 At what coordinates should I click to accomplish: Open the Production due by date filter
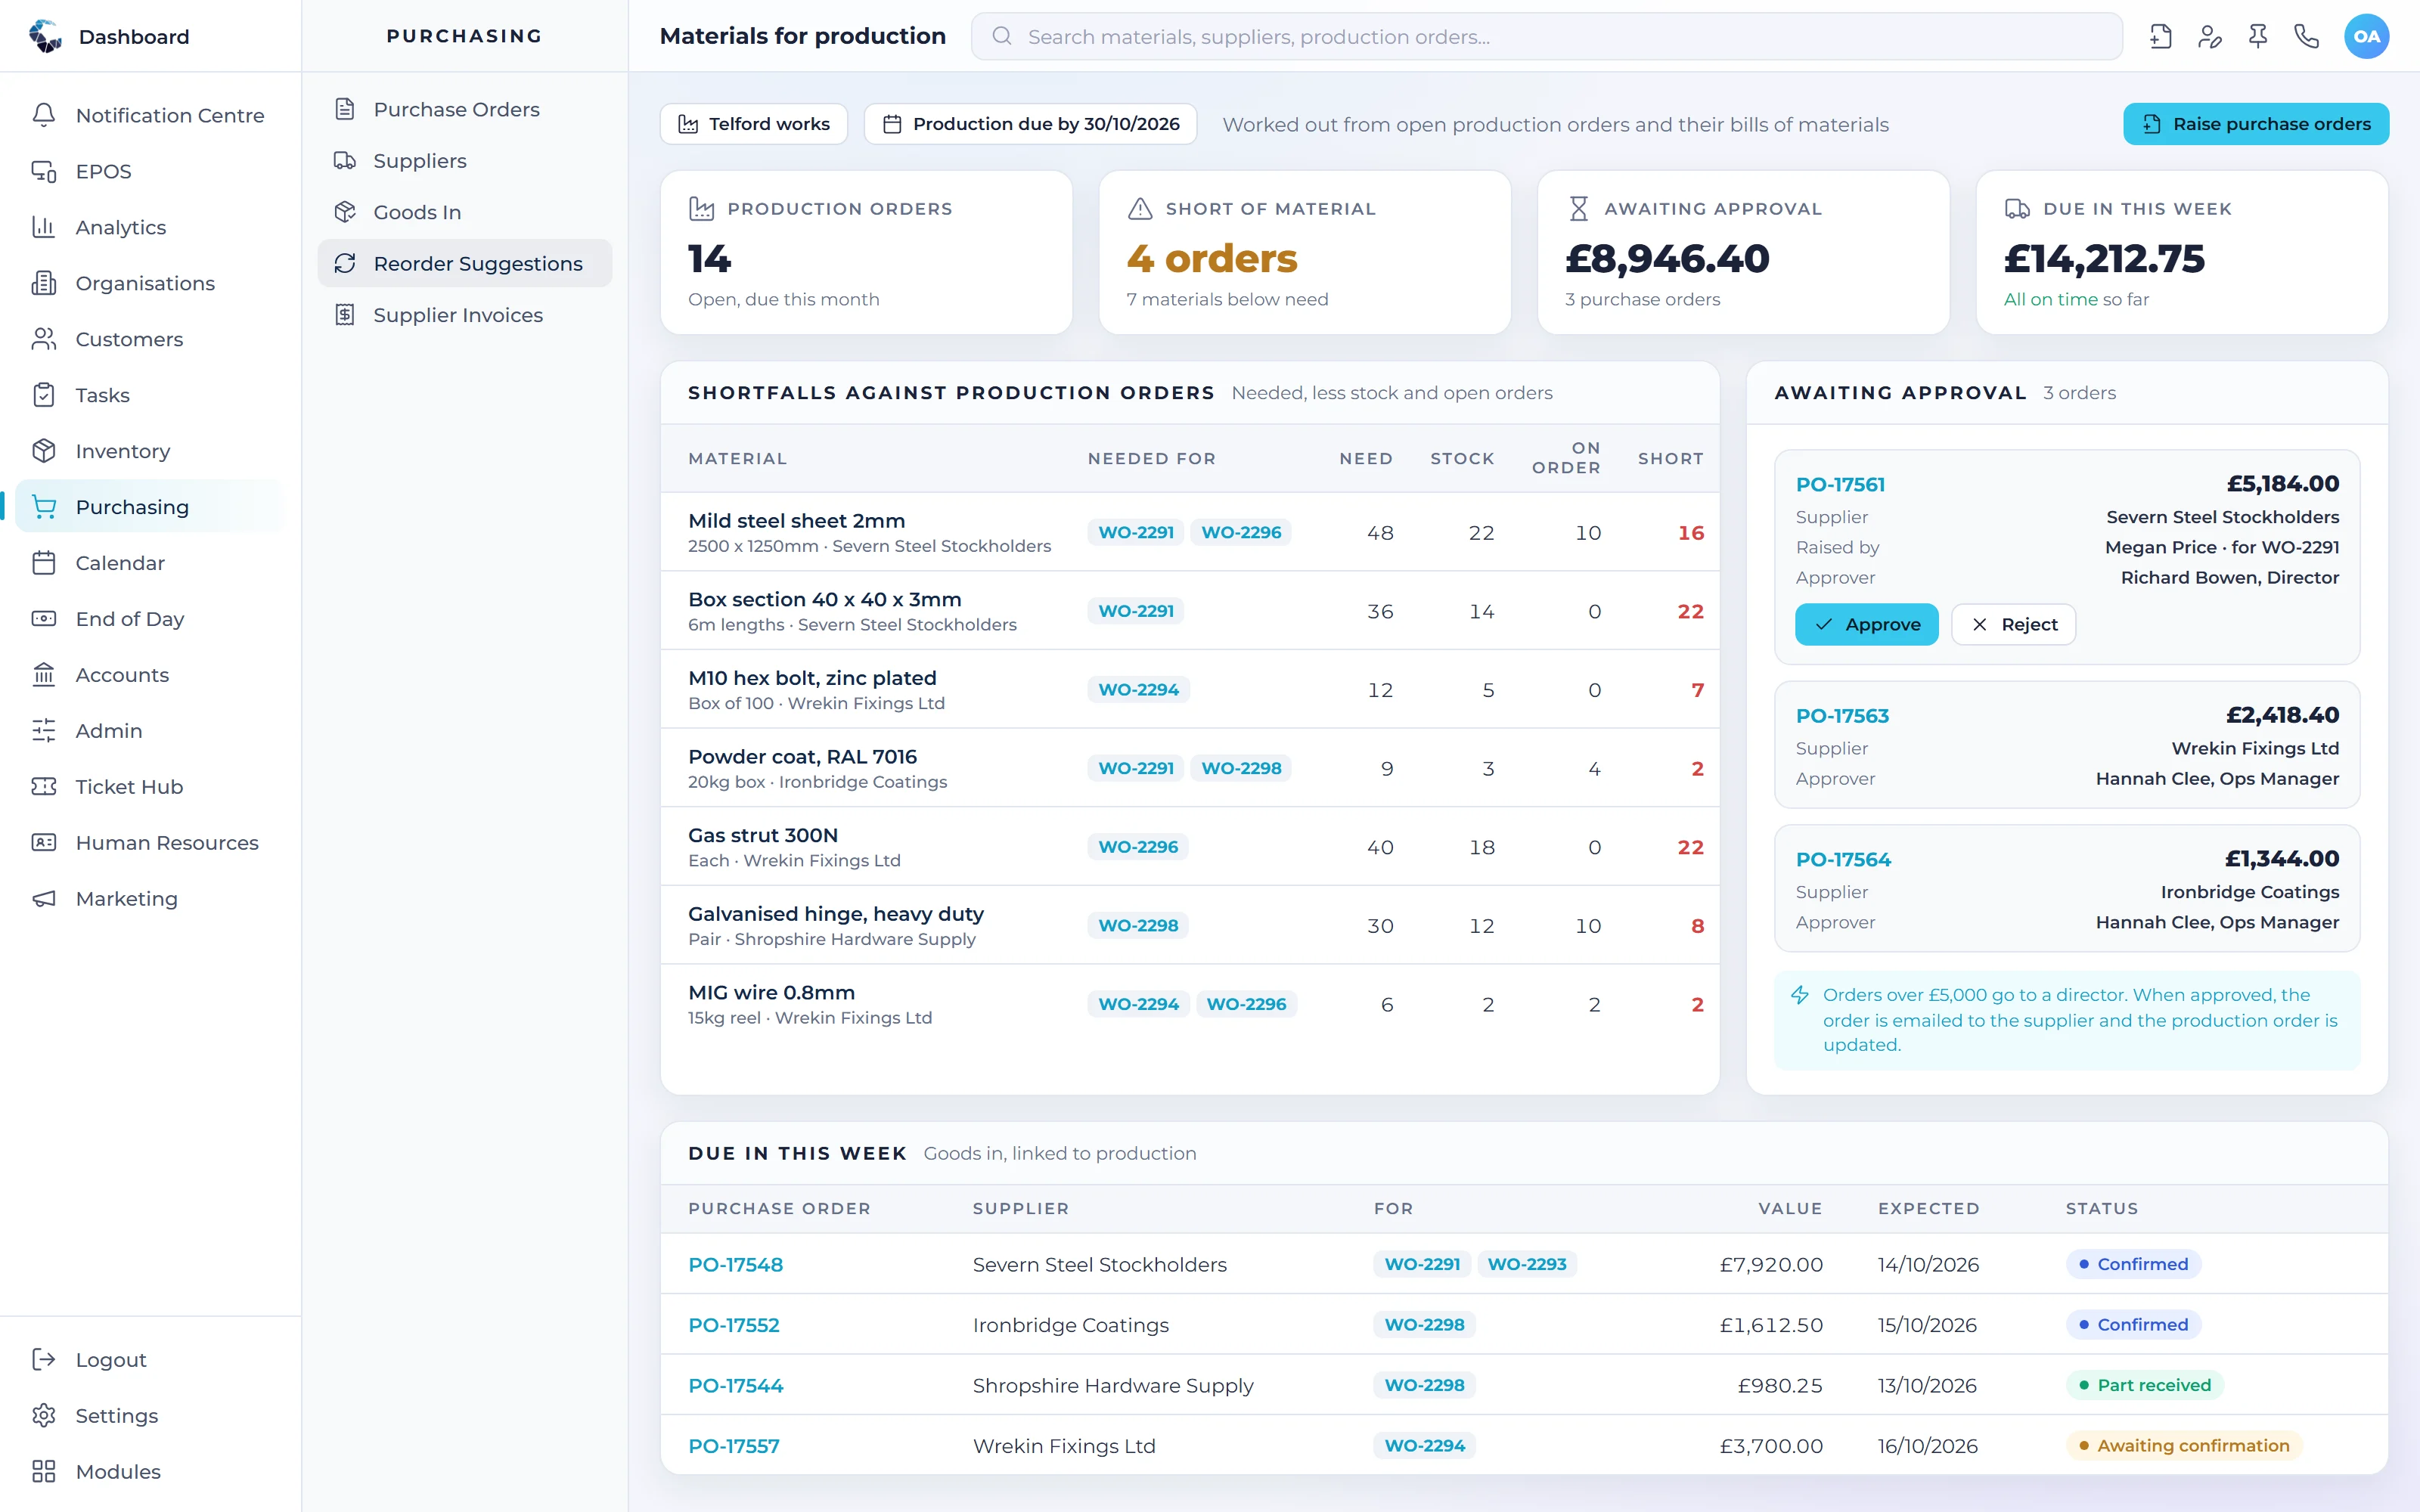(1030, 124)
